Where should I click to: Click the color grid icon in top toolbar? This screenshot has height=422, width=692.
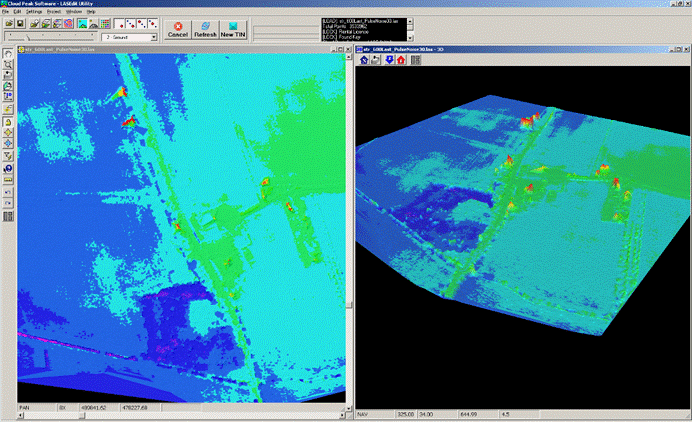pyautogui.click(x=103, y=23)
